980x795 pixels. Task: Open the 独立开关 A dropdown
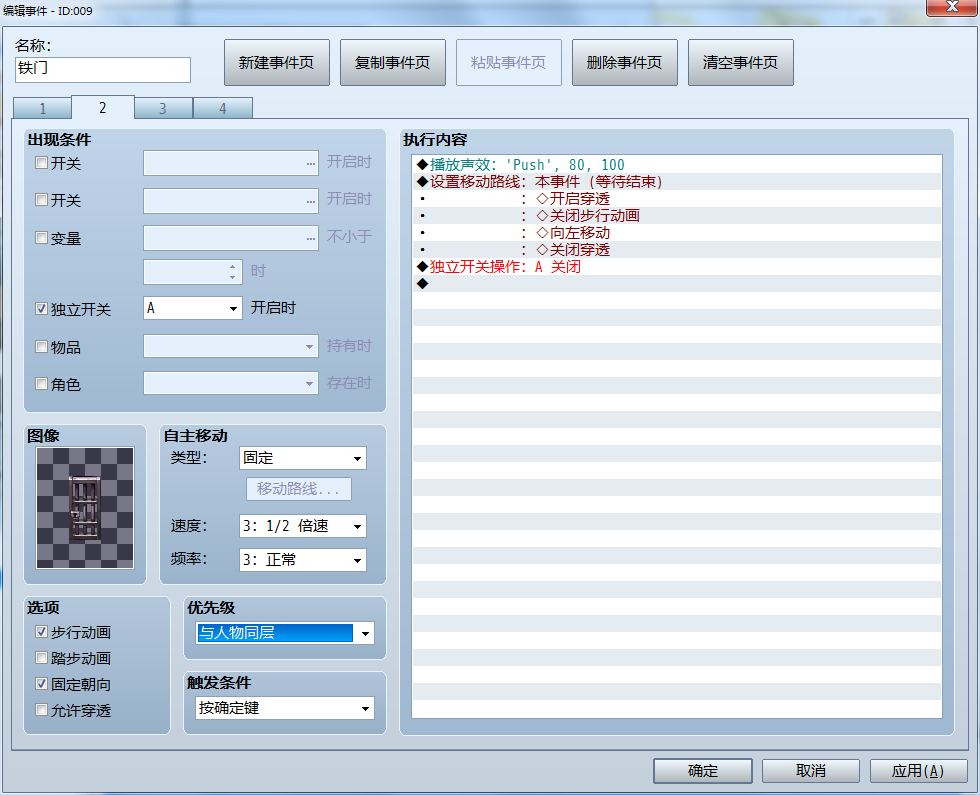tap(192, 308)
